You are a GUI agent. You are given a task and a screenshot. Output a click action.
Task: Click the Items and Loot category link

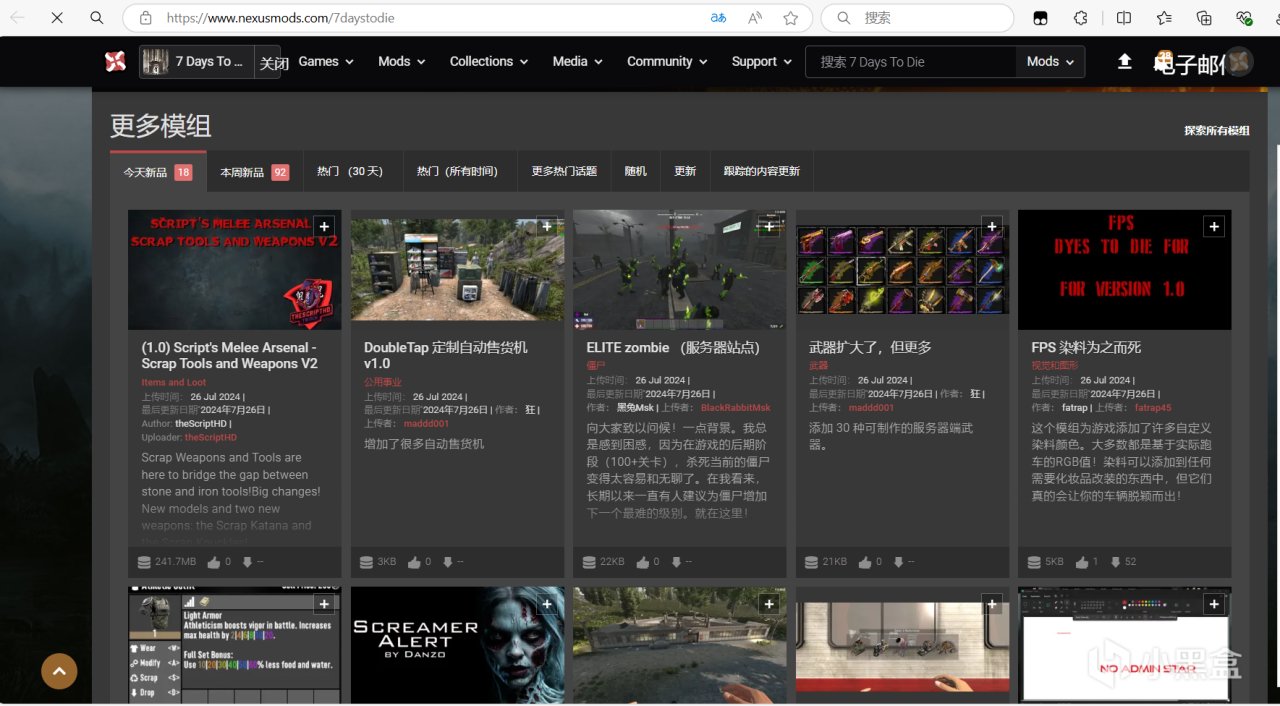(174, 382)
